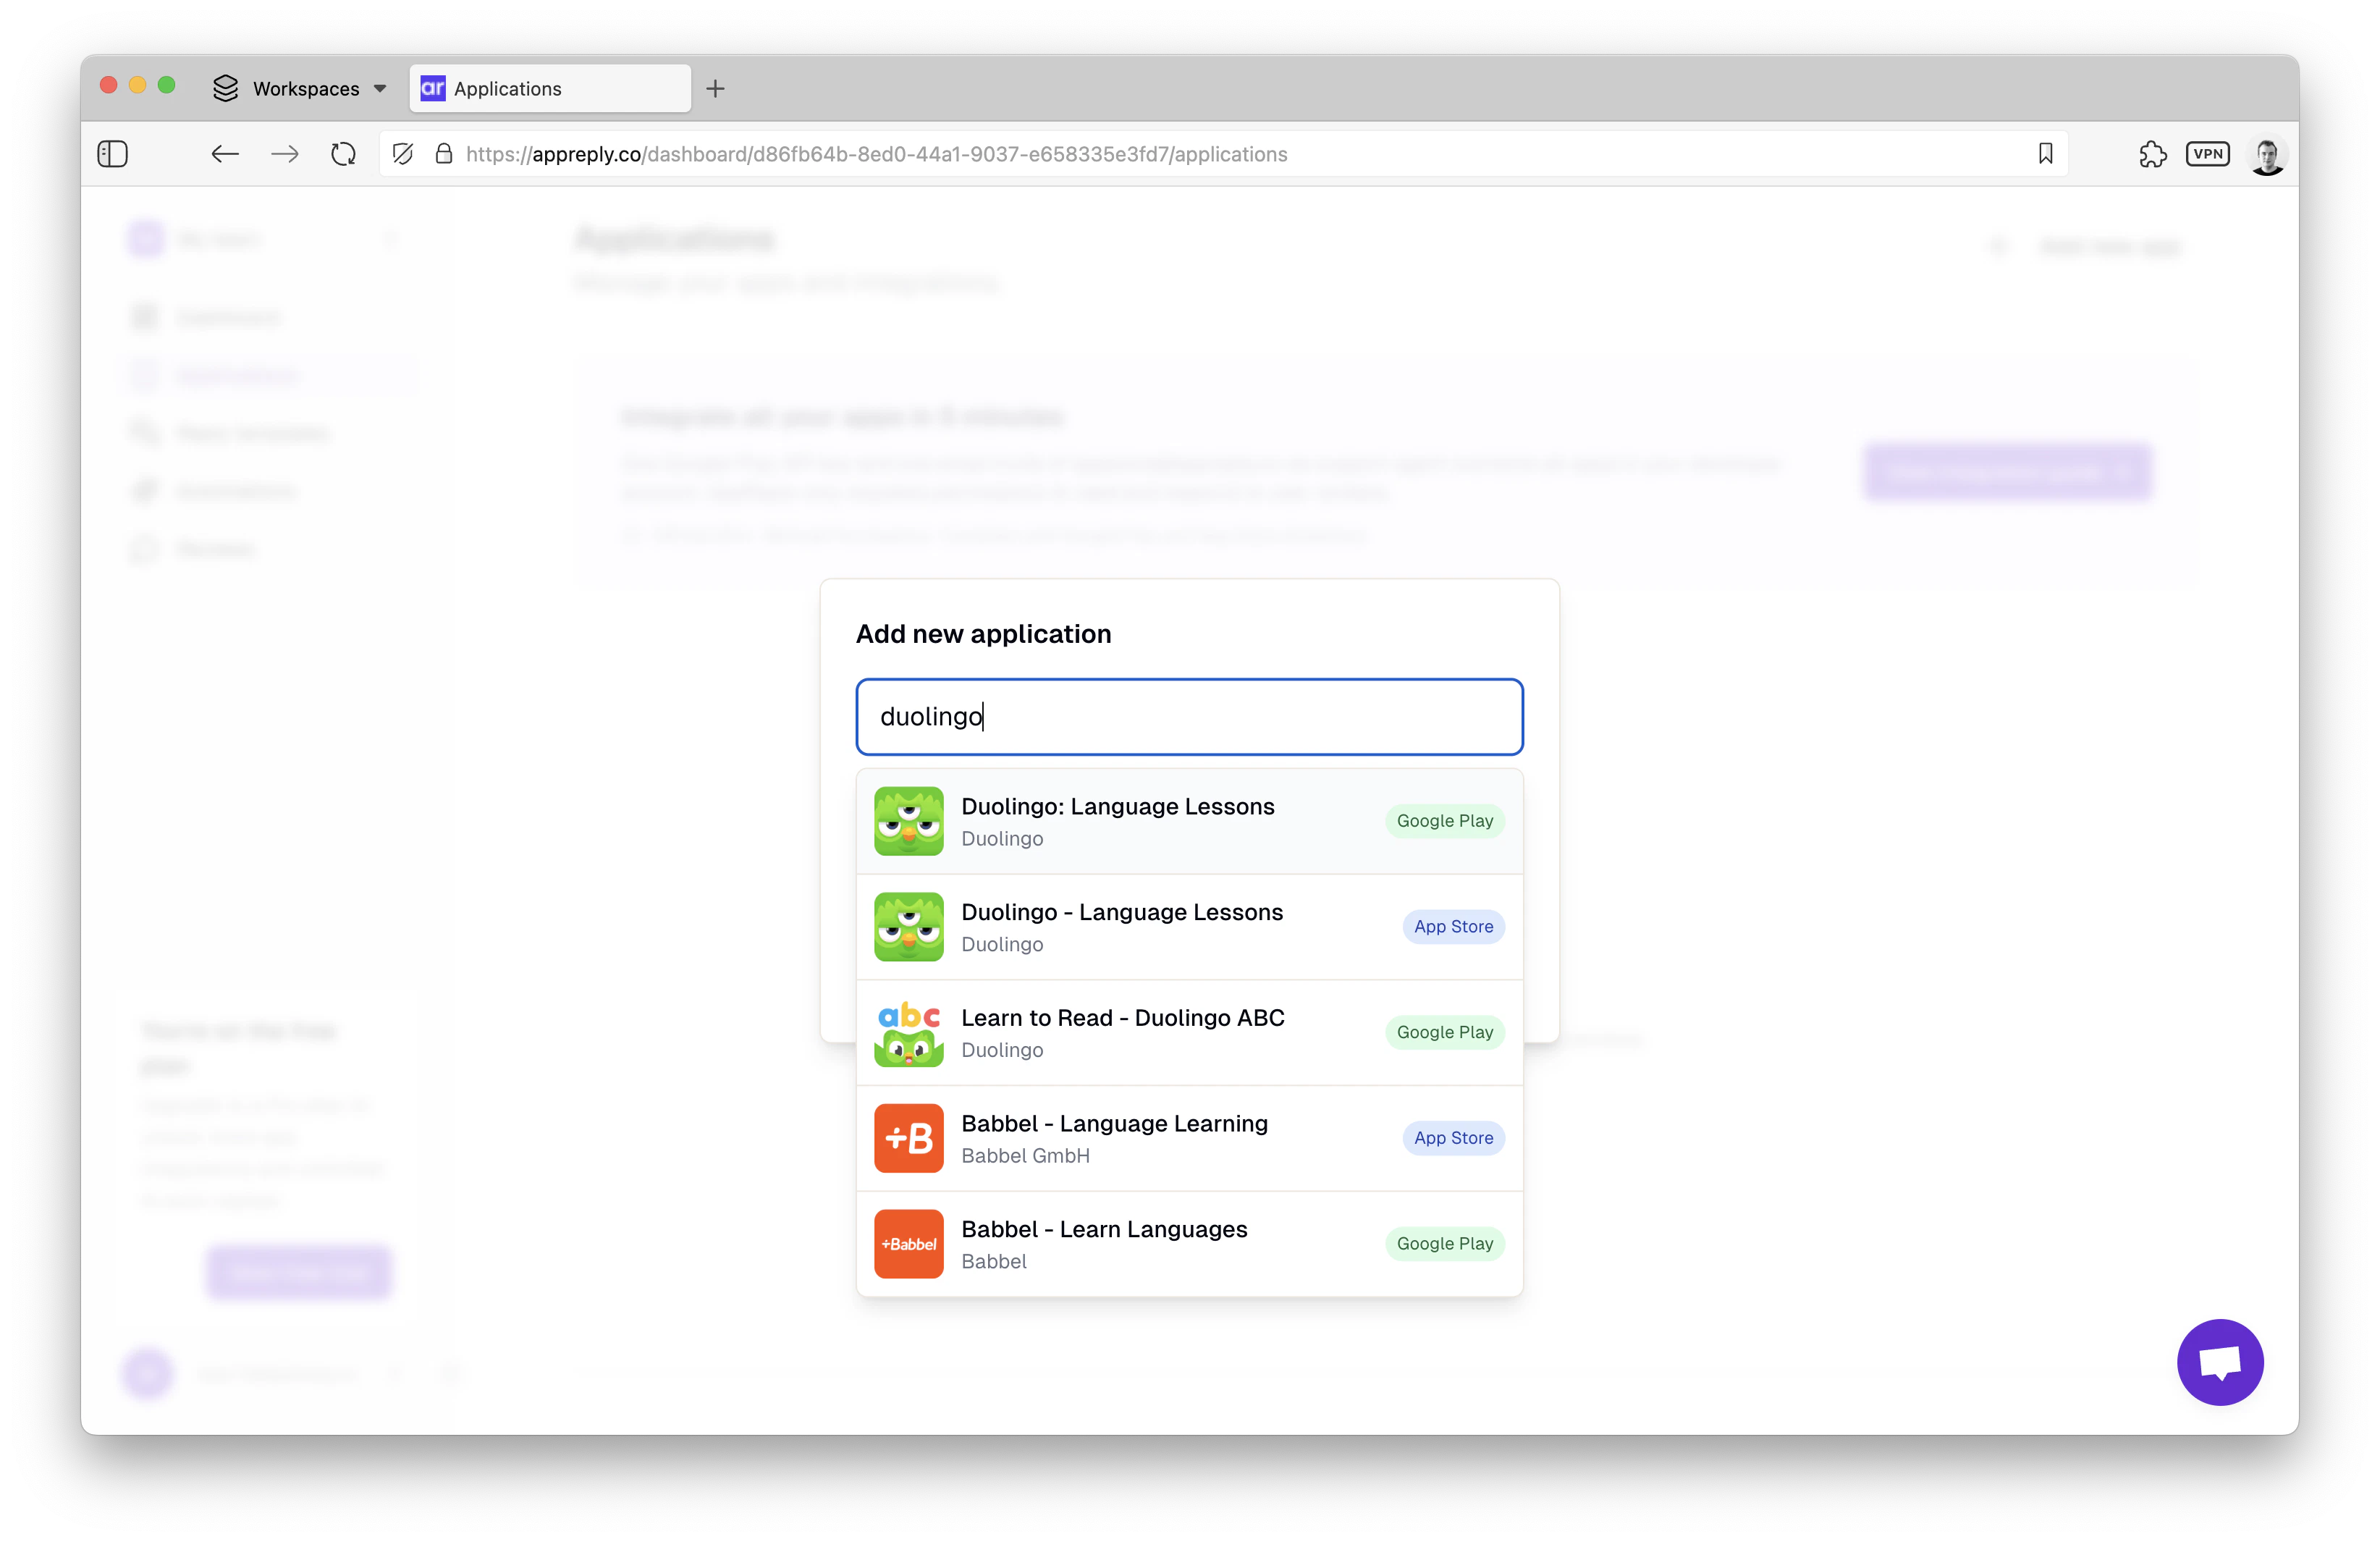
Task: Click the Duolingo owl icon of Google Play result
Action: [x=908, y=821]
